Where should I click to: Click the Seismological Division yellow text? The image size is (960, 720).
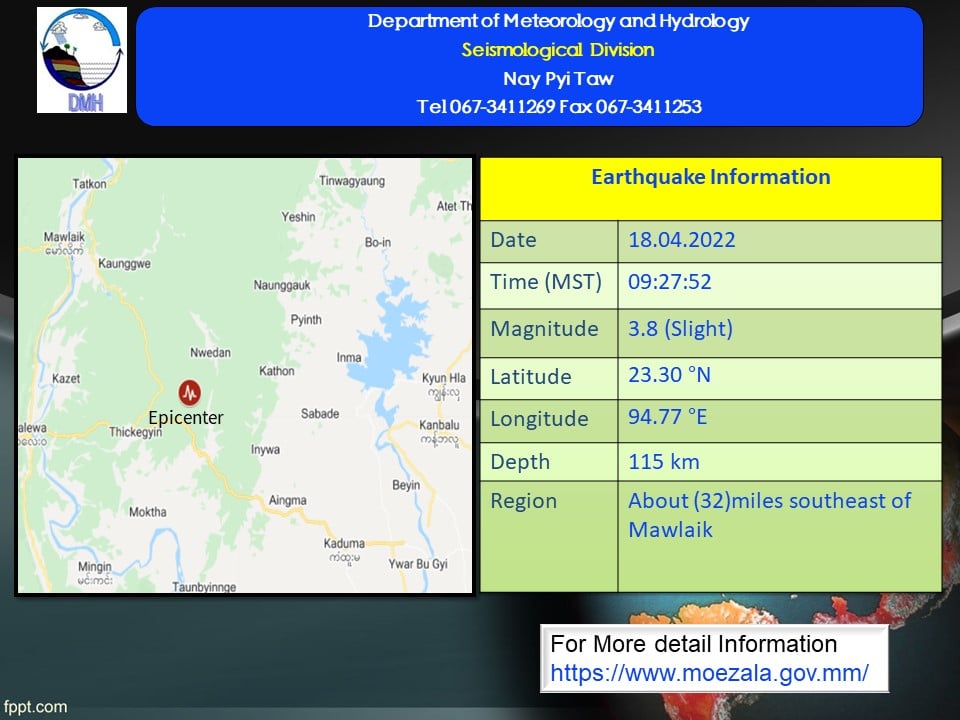(x=557, y=50)
